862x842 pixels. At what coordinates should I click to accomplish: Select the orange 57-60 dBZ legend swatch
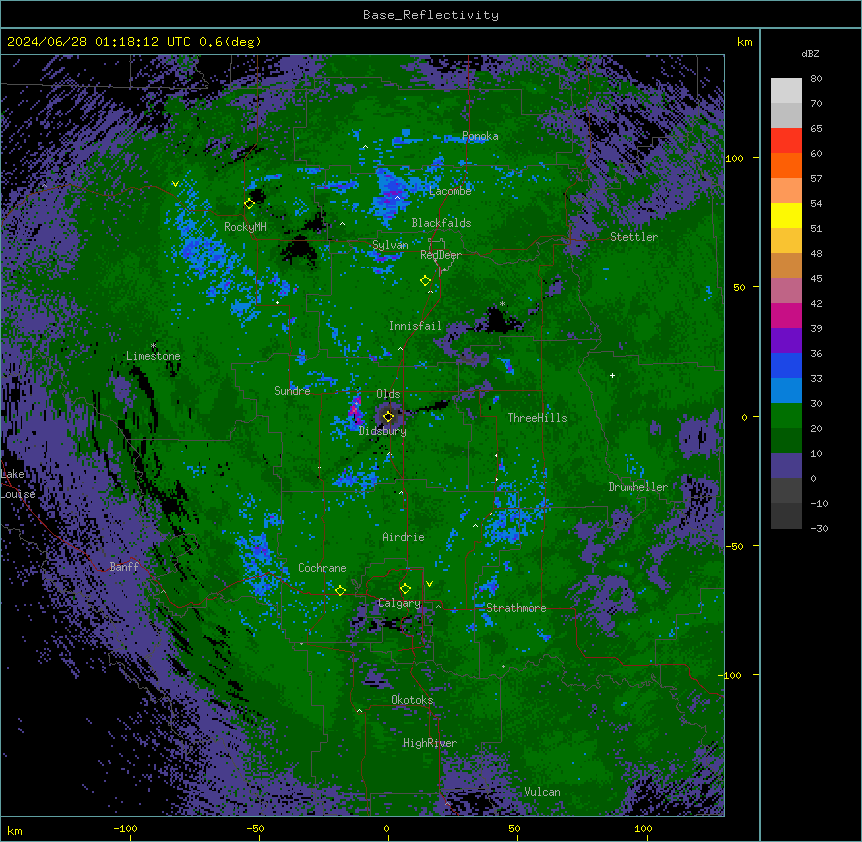point(786,165)
